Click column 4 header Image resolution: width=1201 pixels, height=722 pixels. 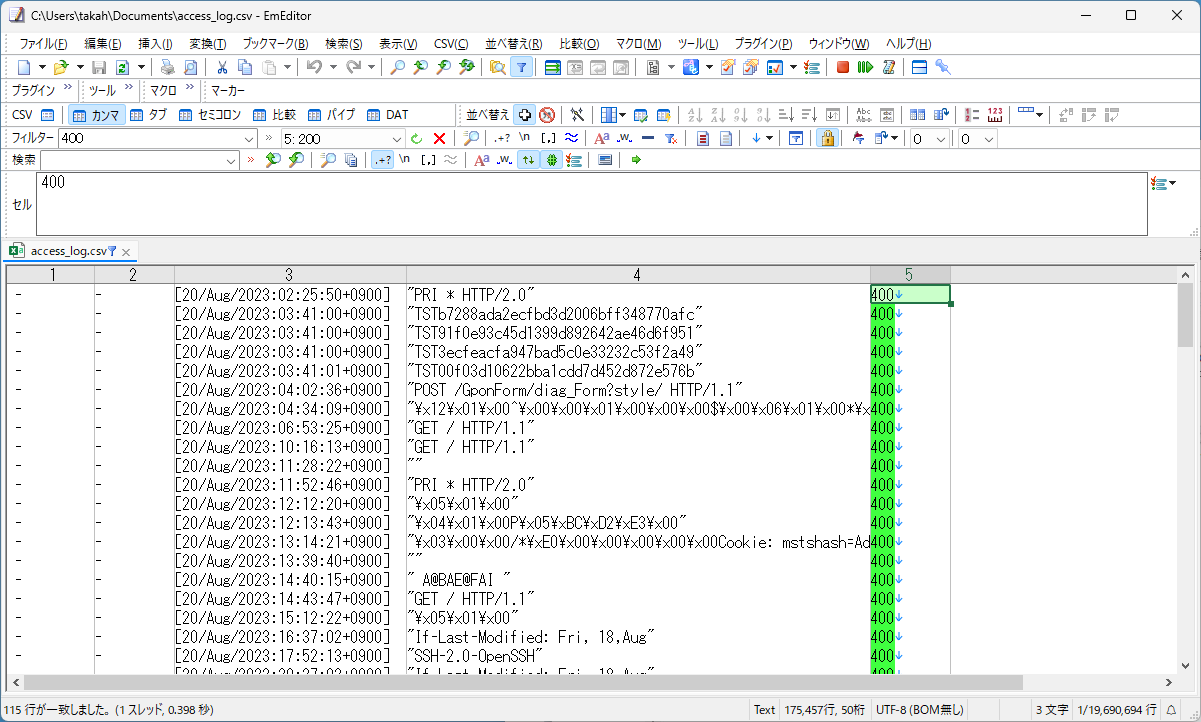tap(637, 275)
